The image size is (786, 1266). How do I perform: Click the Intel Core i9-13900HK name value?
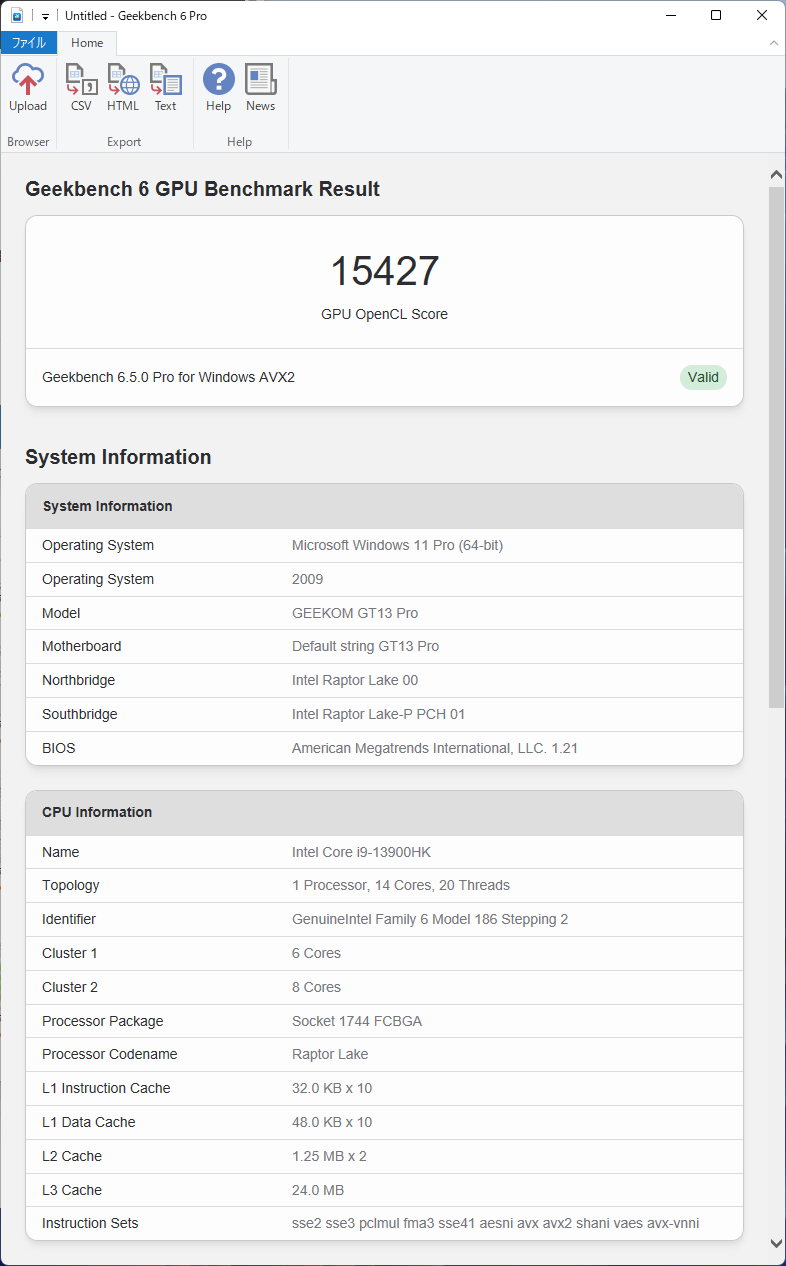[361, 852]
